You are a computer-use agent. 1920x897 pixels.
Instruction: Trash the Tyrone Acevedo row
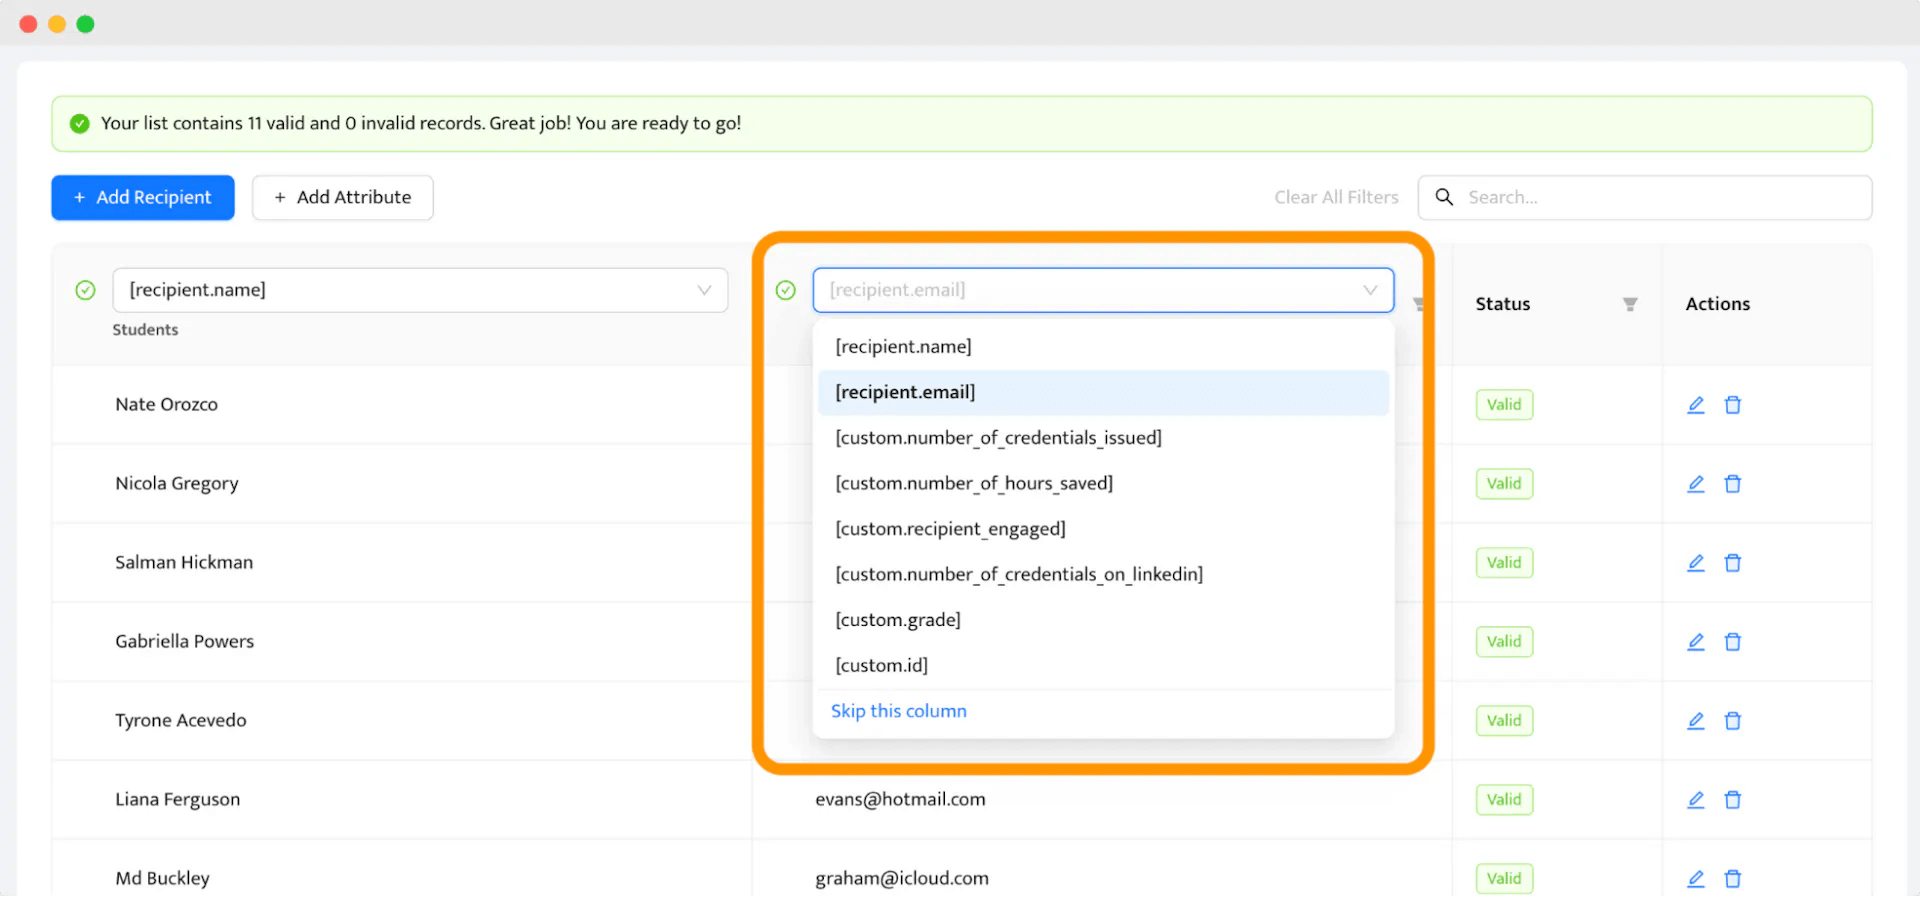point(1733,721)
